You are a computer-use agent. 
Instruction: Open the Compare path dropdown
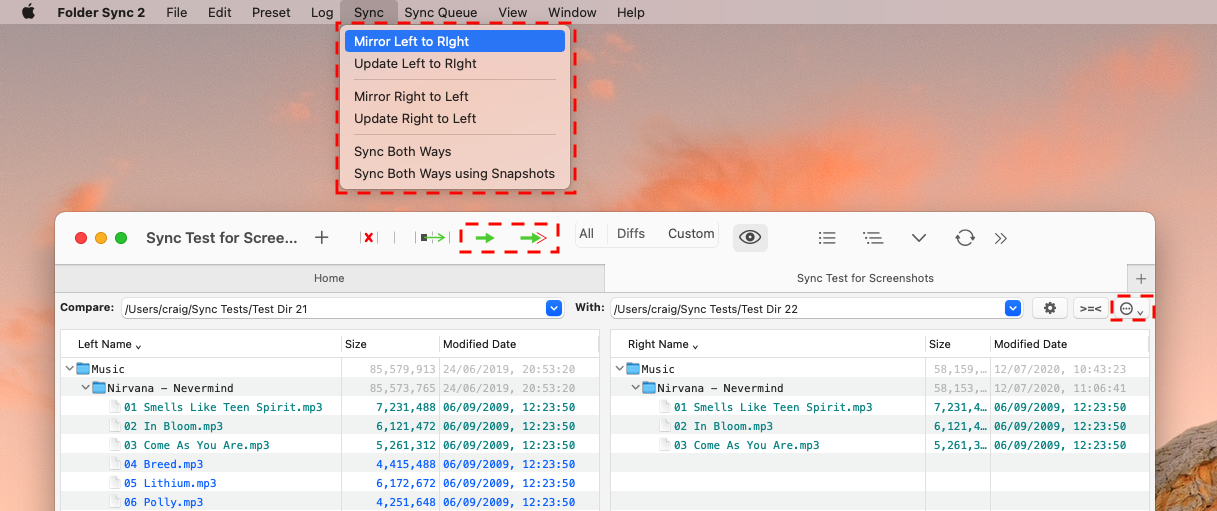[x=554, y=309]
